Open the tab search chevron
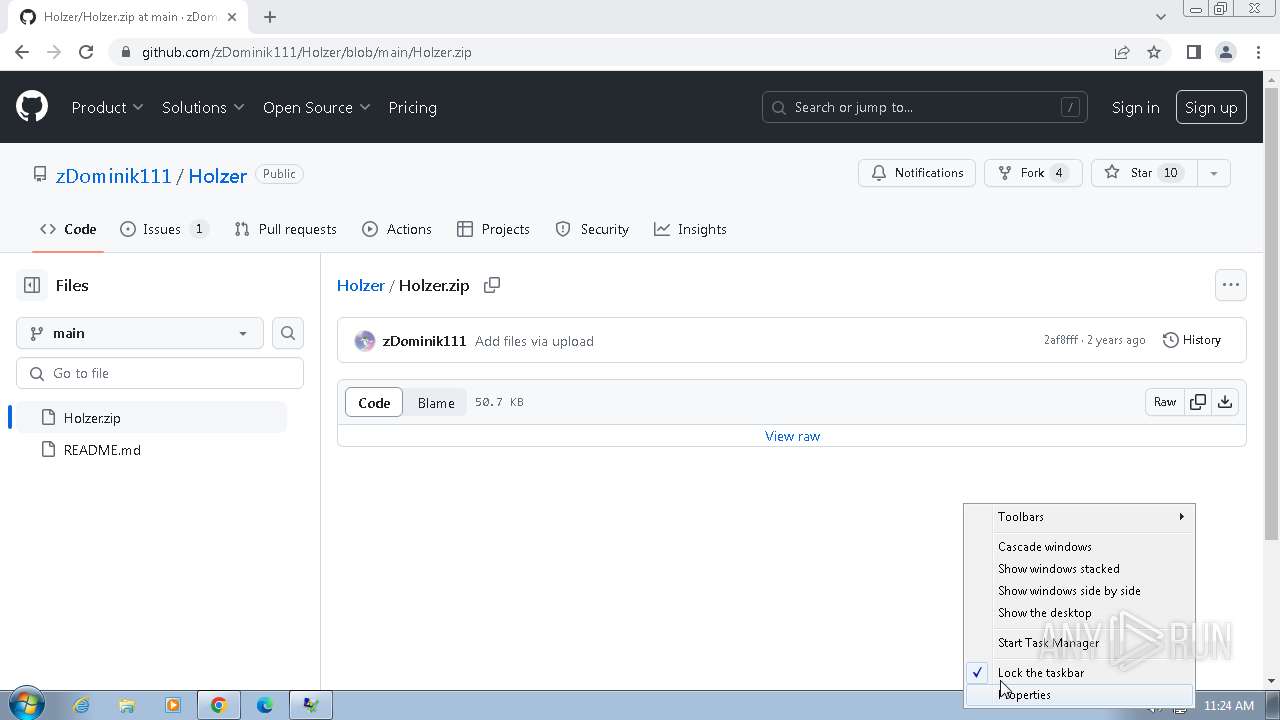 coord(1160,16)
